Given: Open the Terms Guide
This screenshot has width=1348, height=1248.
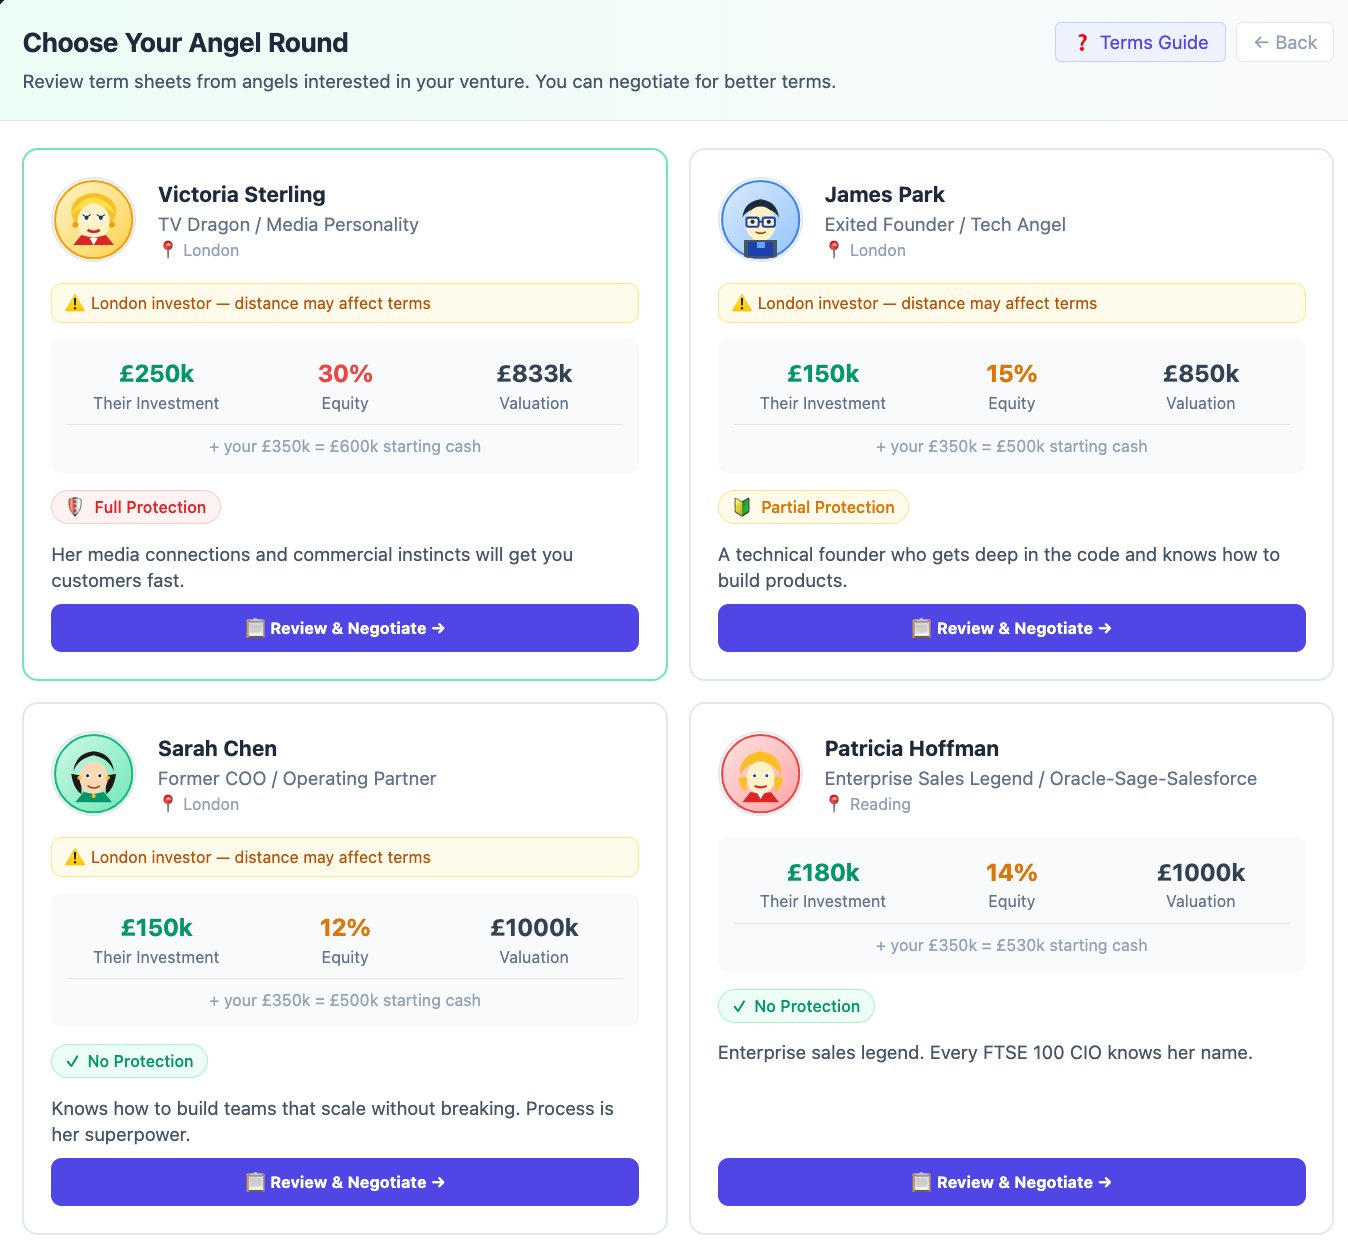Looking at the screenshot, I should (x=1140, y=42).
